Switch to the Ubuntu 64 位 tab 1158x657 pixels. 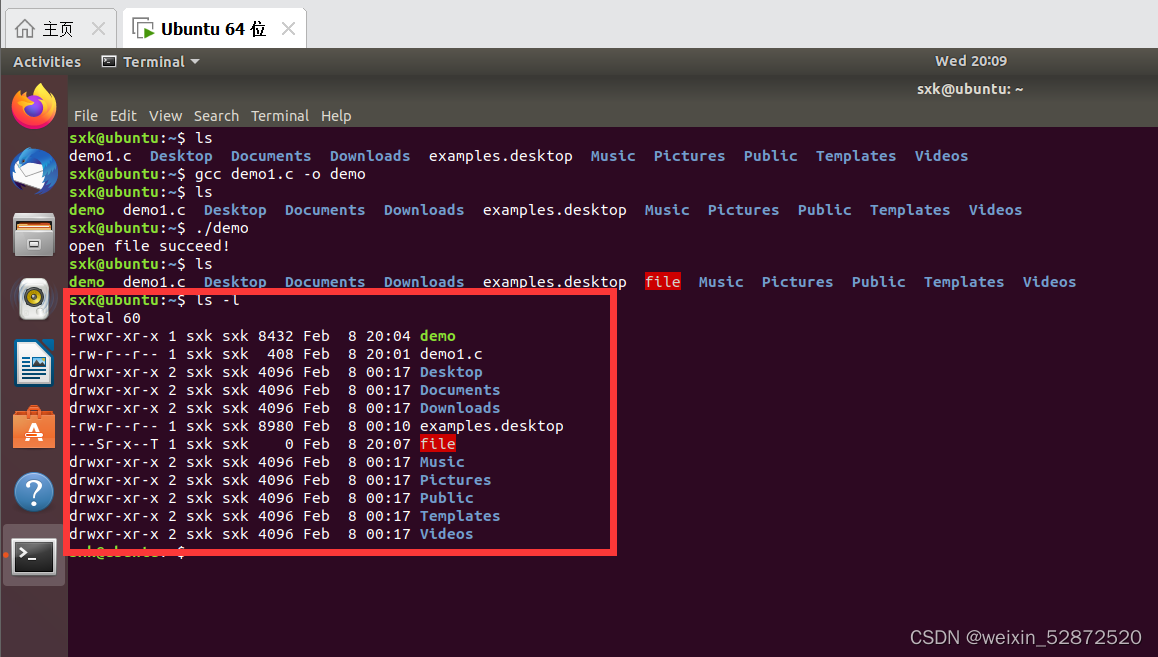(x=214, y=29)
